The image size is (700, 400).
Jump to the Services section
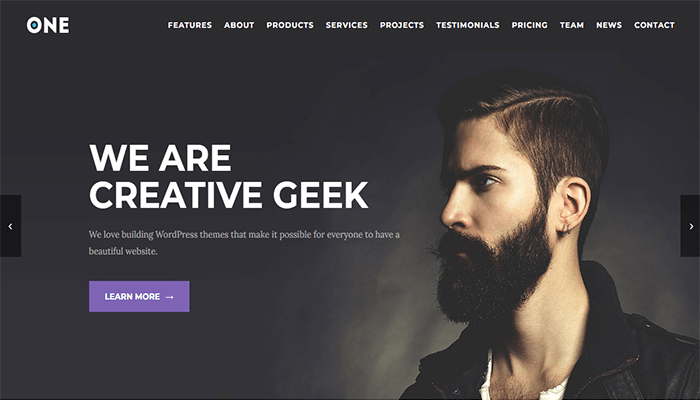click(346, 25)
